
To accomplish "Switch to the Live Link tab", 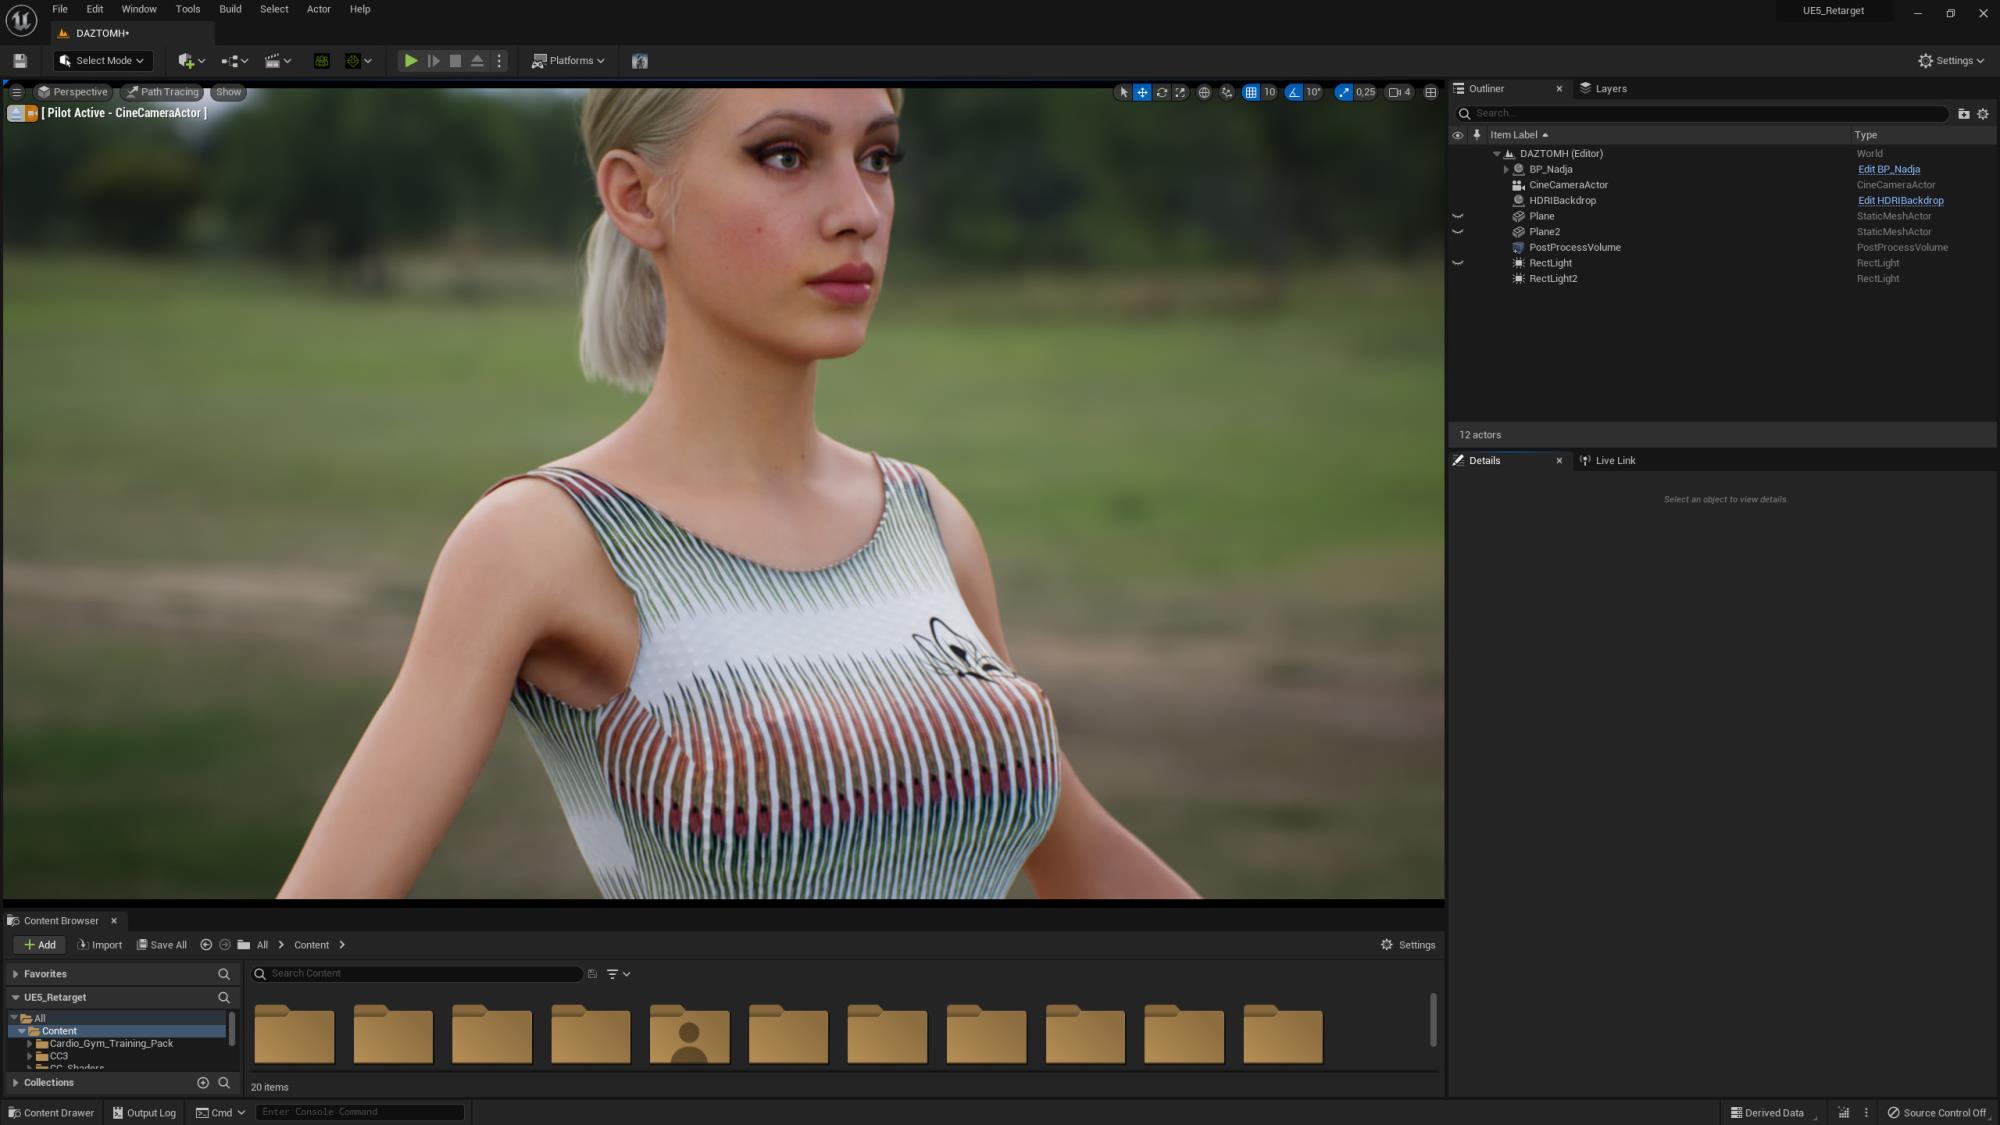I will (x=1607, y=461).
